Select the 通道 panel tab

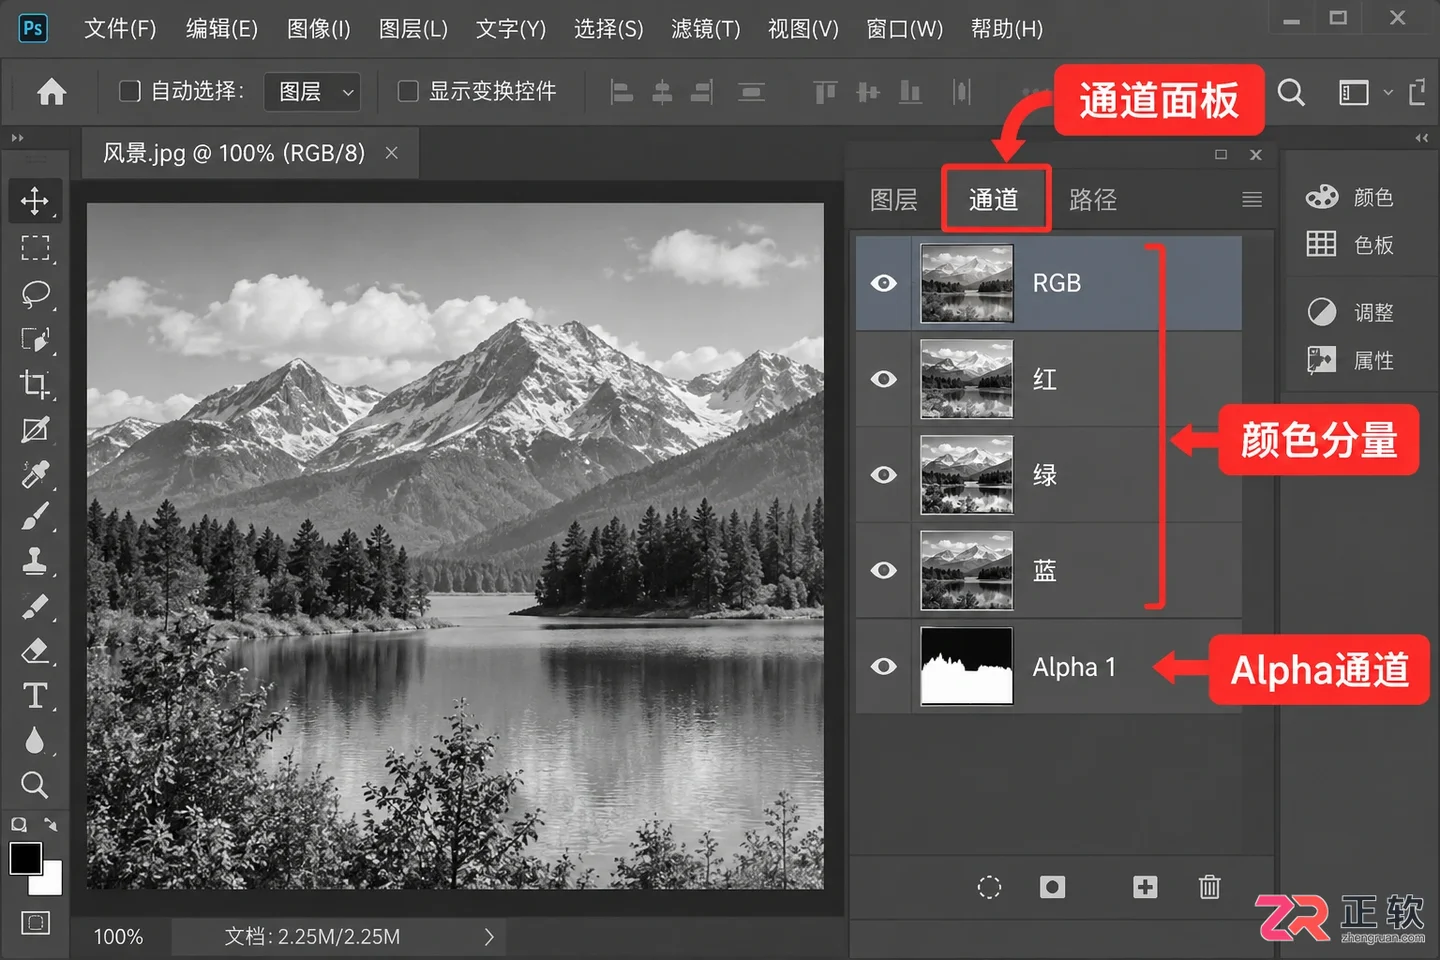[x=994, y=200]
